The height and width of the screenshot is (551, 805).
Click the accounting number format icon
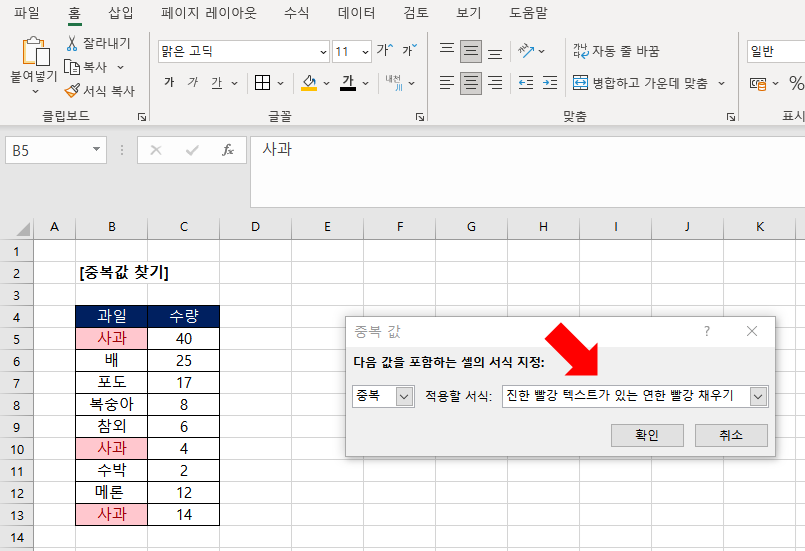pos(758,84)
